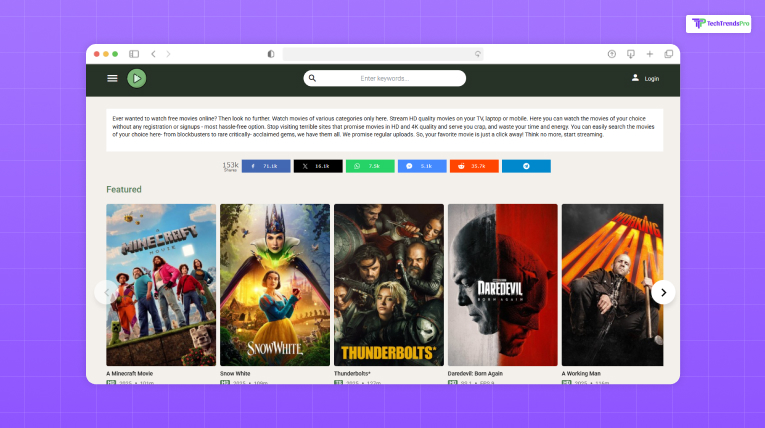Click the green play logo
Image resolution: width=765 pixels, height=428 pixels.
(x=137, y=78)
